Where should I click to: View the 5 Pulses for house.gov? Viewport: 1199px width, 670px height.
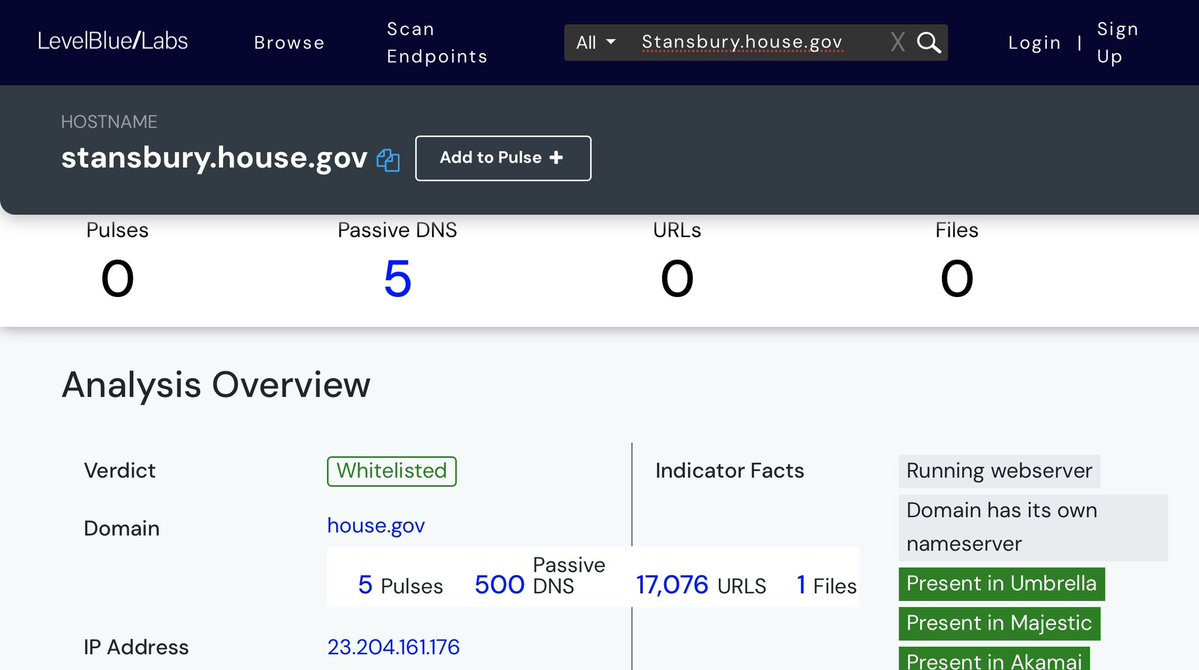(x=365, y=585)
